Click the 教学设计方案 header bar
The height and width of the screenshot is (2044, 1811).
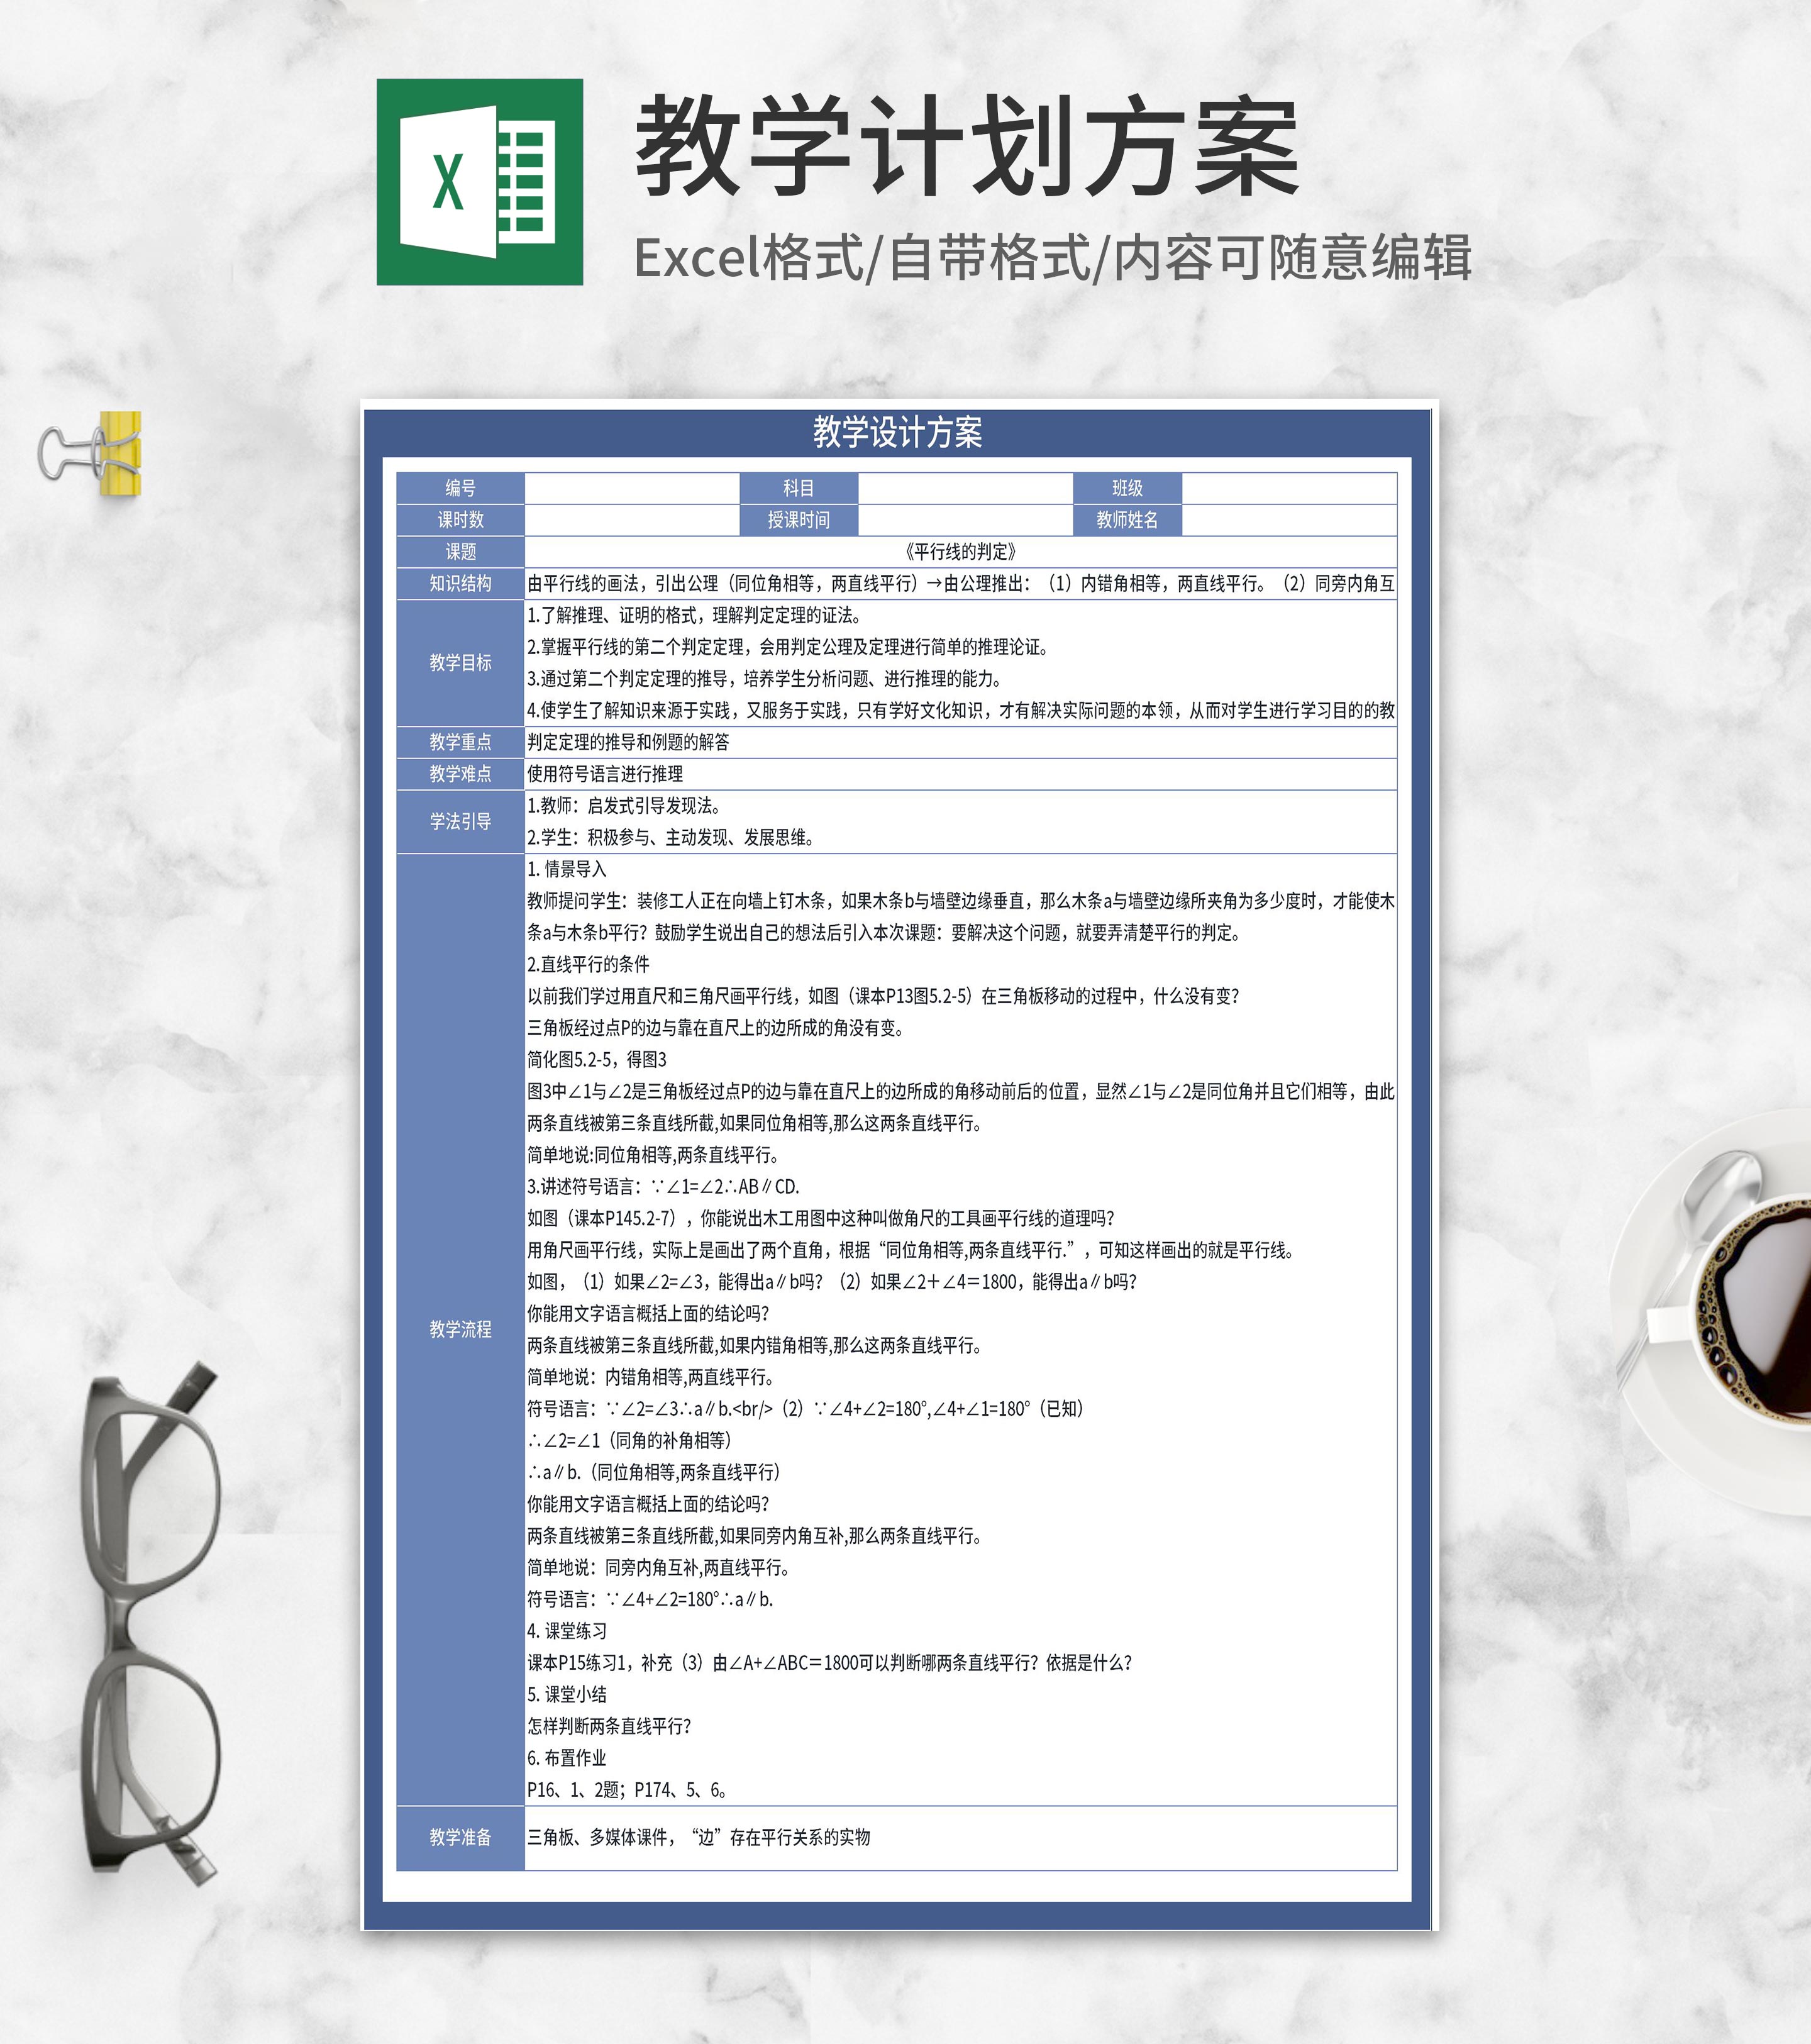[x=897, y=432]
